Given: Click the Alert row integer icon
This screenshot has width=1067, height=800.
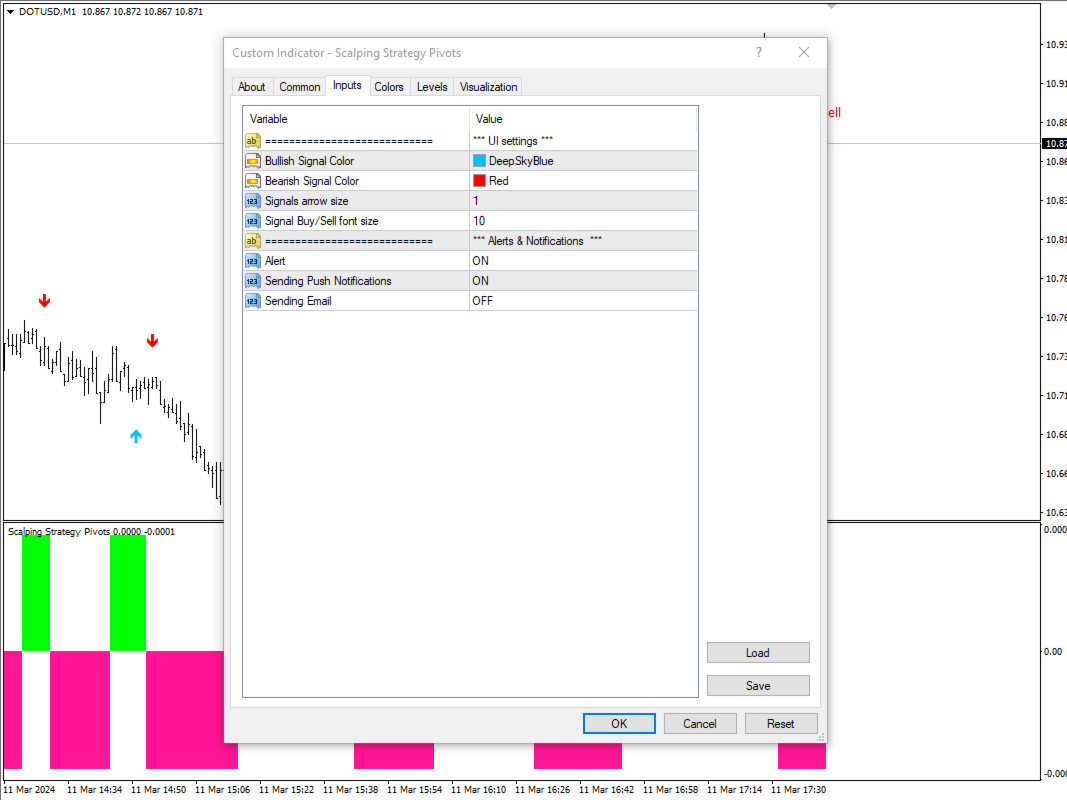Looking at the screenshot, I should coord(252,261).
